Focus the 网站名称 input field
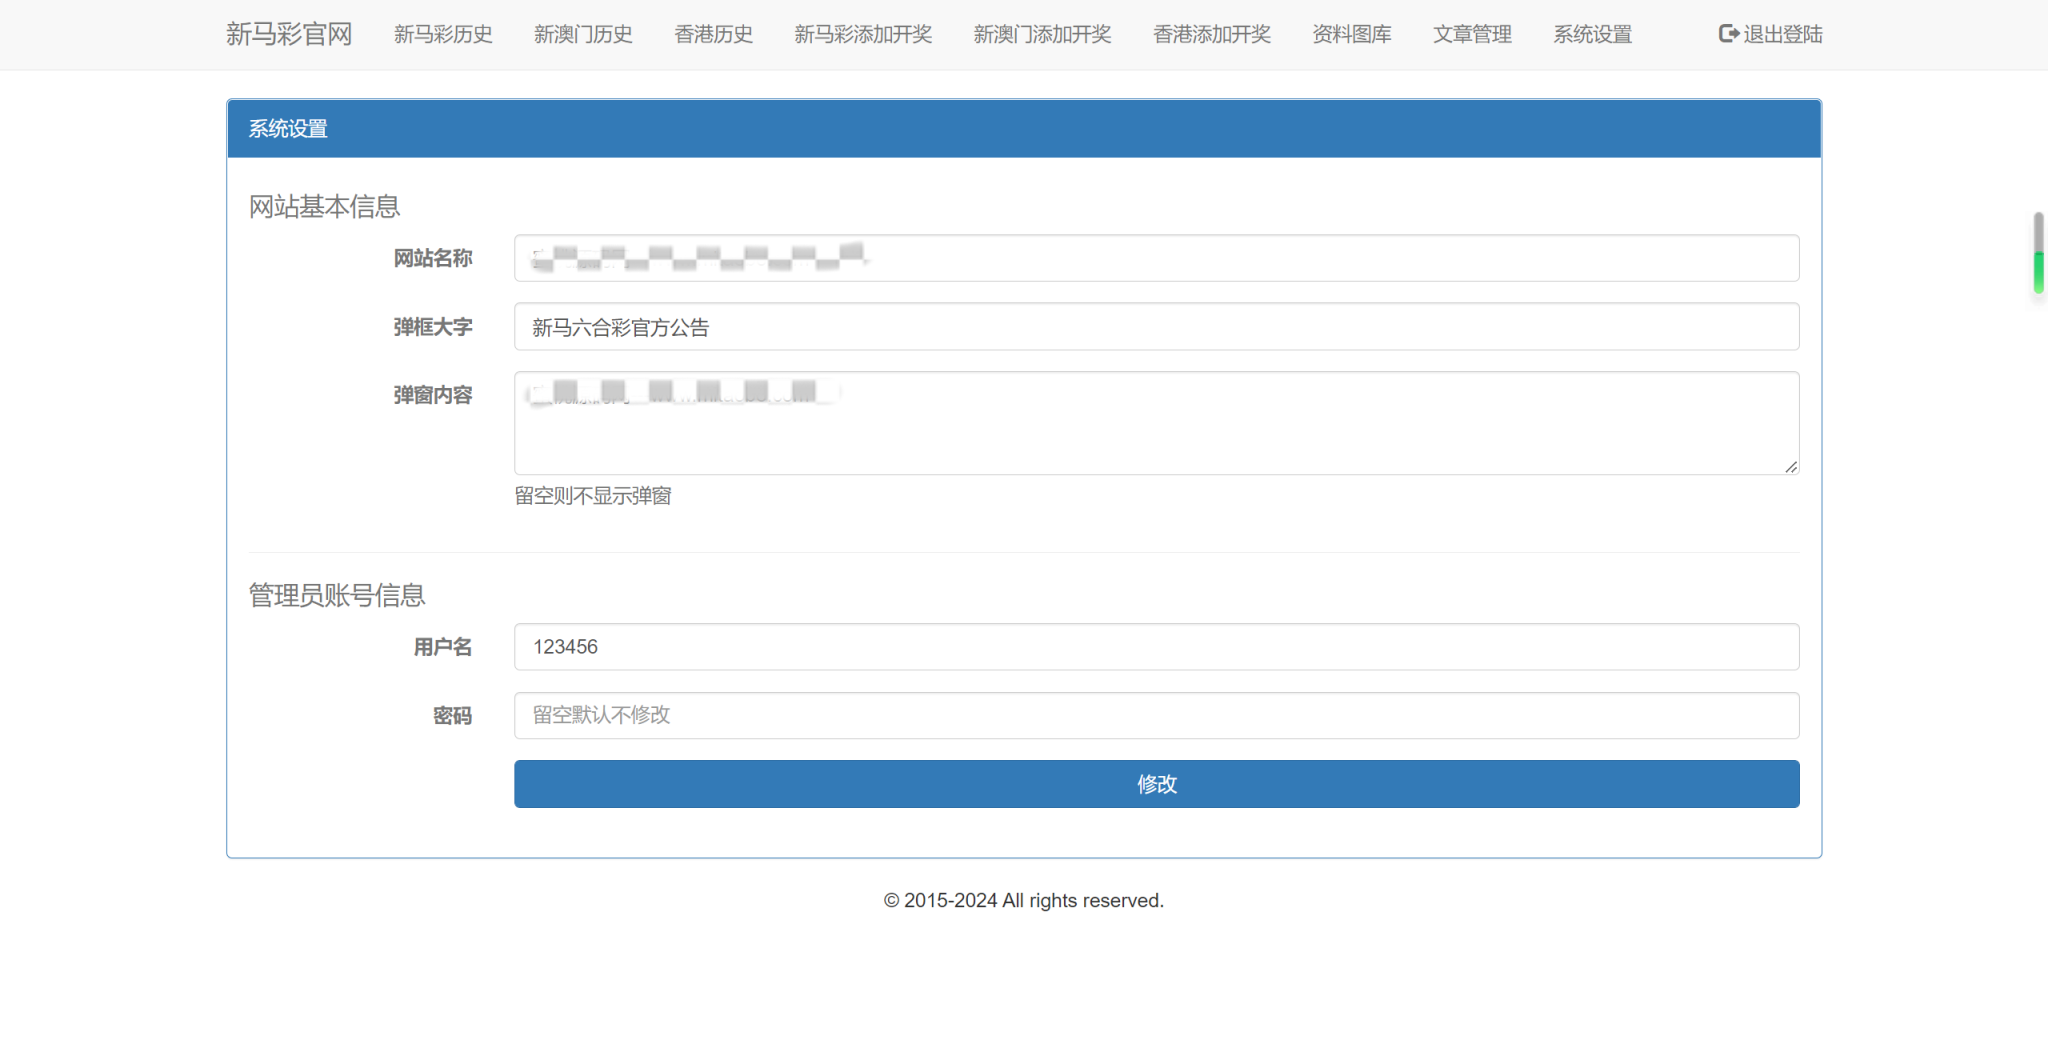Image resolution: width=2048 pixels, height=1060 pixels. pyautogui.click(x=1156, y=259)
